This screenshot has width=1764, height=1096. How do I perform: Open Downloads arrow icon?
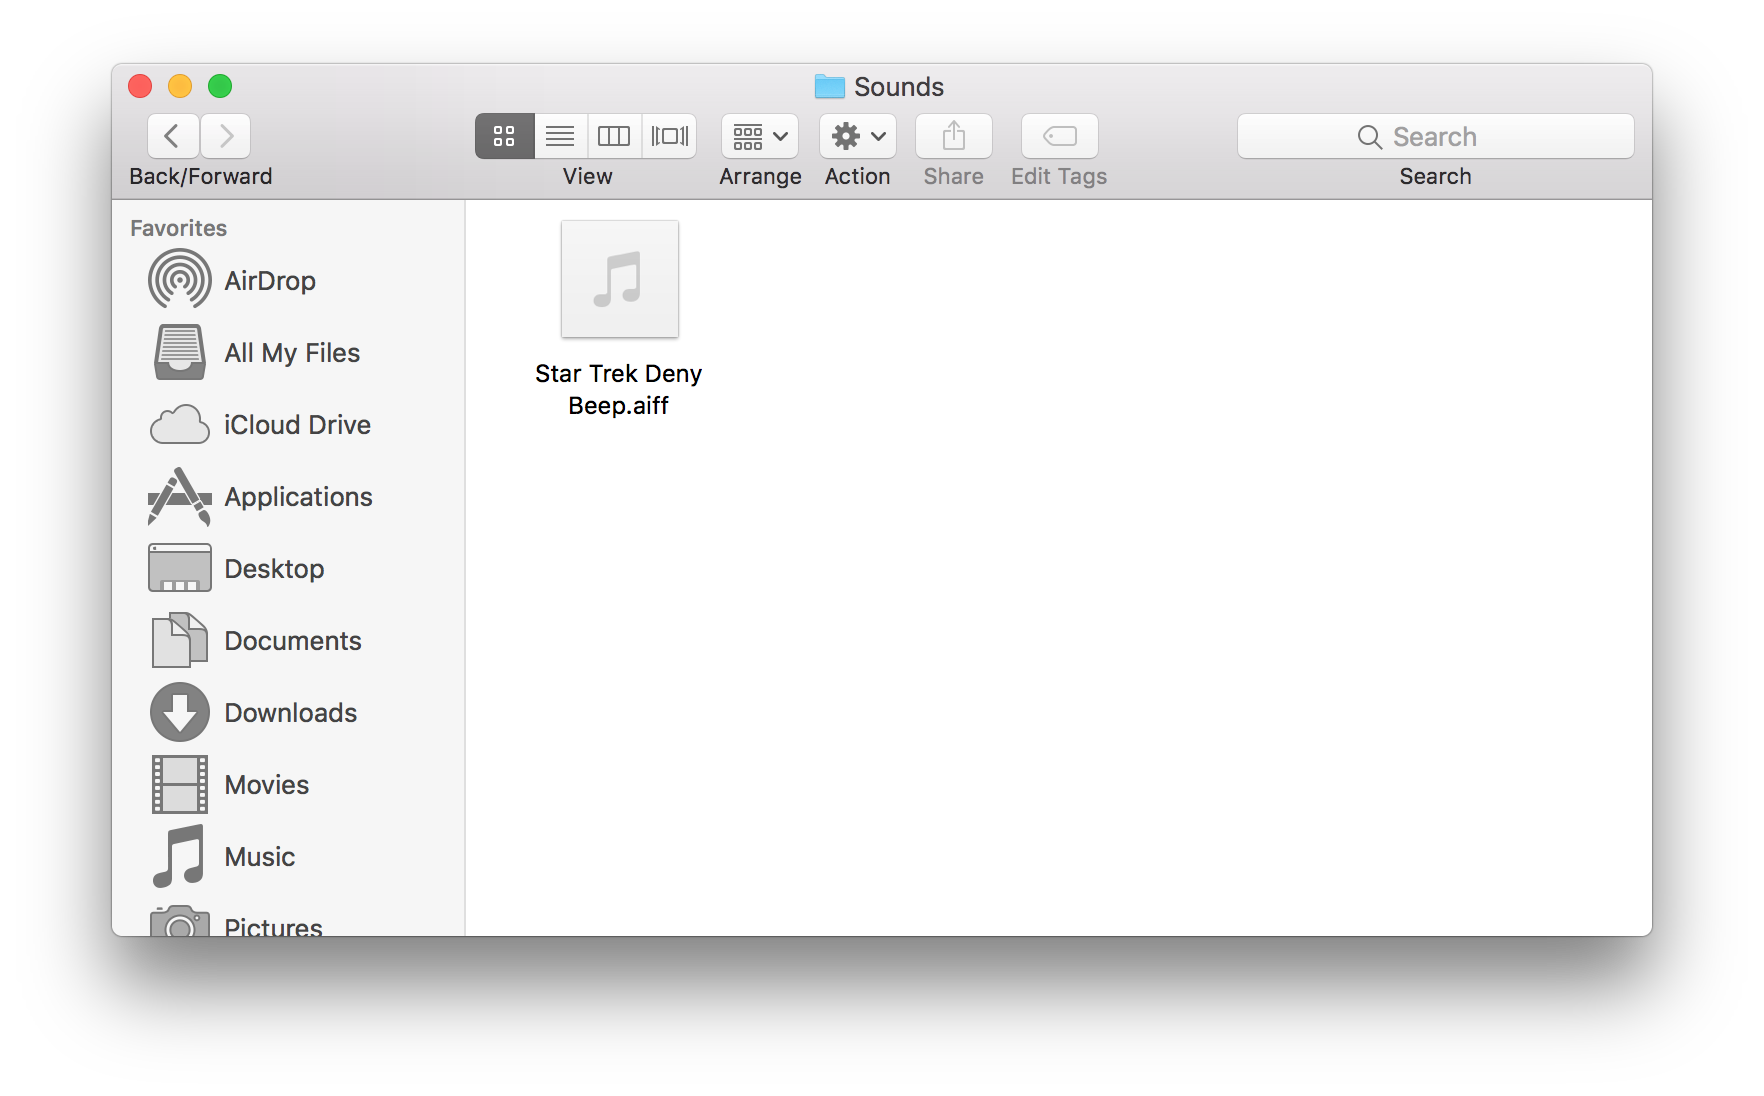coord(180,712)
